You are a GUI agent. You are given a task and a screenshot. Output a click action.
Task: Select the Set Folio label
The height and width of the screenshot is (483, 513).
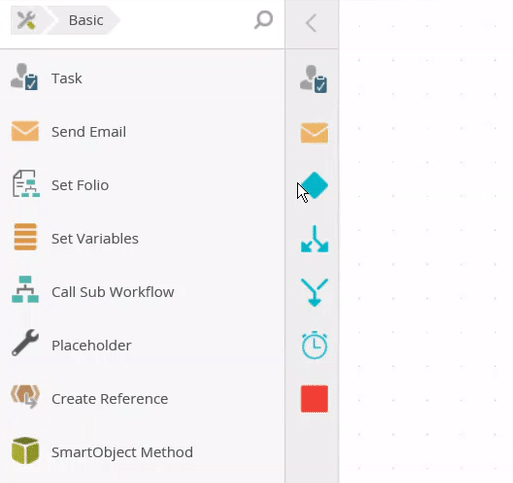[80, 185]
